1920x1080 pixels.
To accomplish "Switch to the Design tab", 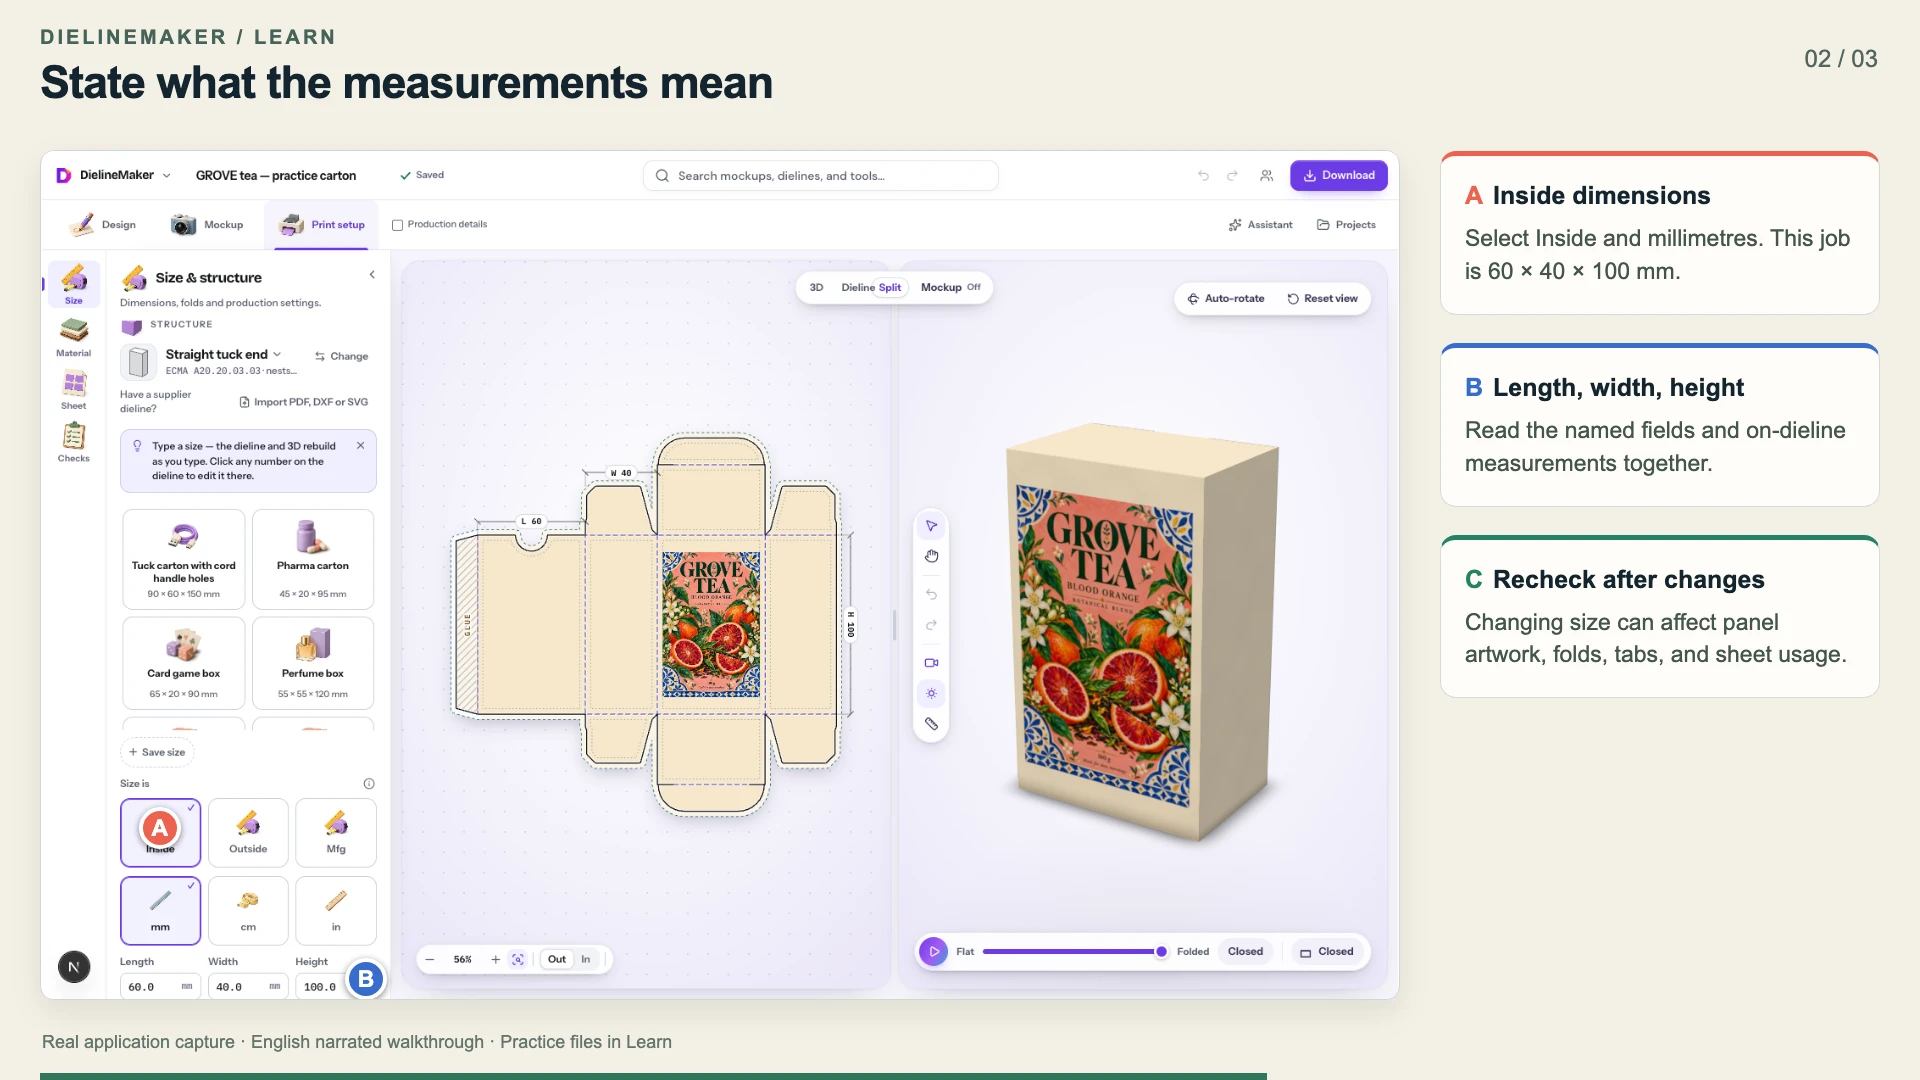I will pos(103,225).
